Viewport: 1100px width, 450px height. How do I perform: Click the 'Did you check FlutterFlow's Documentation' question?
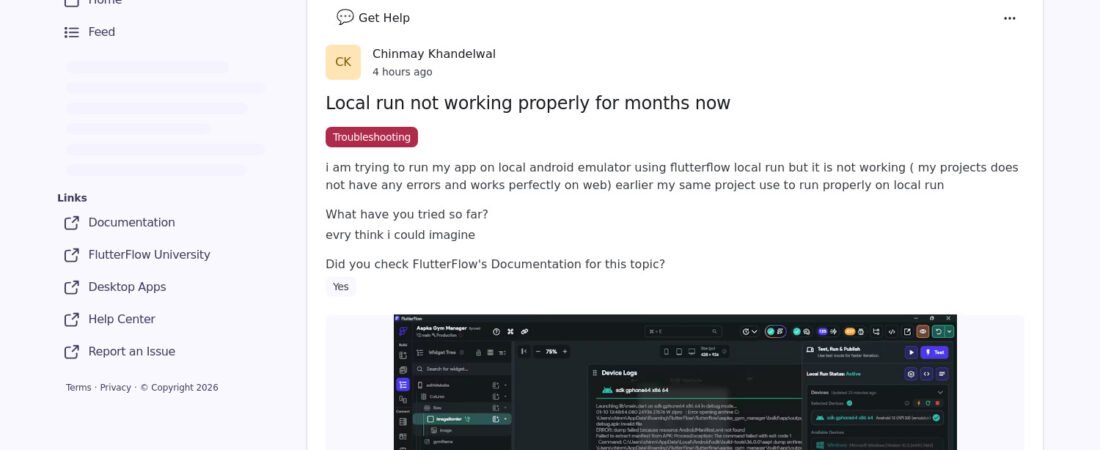click(495, 265)
